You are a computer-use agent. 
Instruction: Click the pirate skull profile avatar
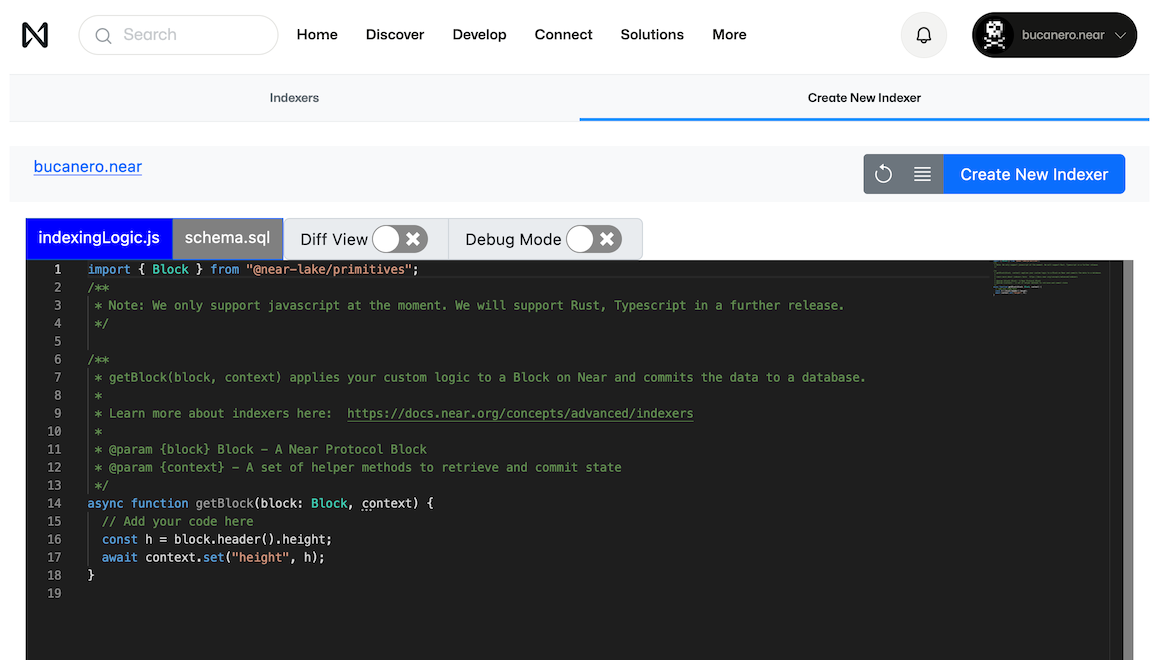pos(994,35)
